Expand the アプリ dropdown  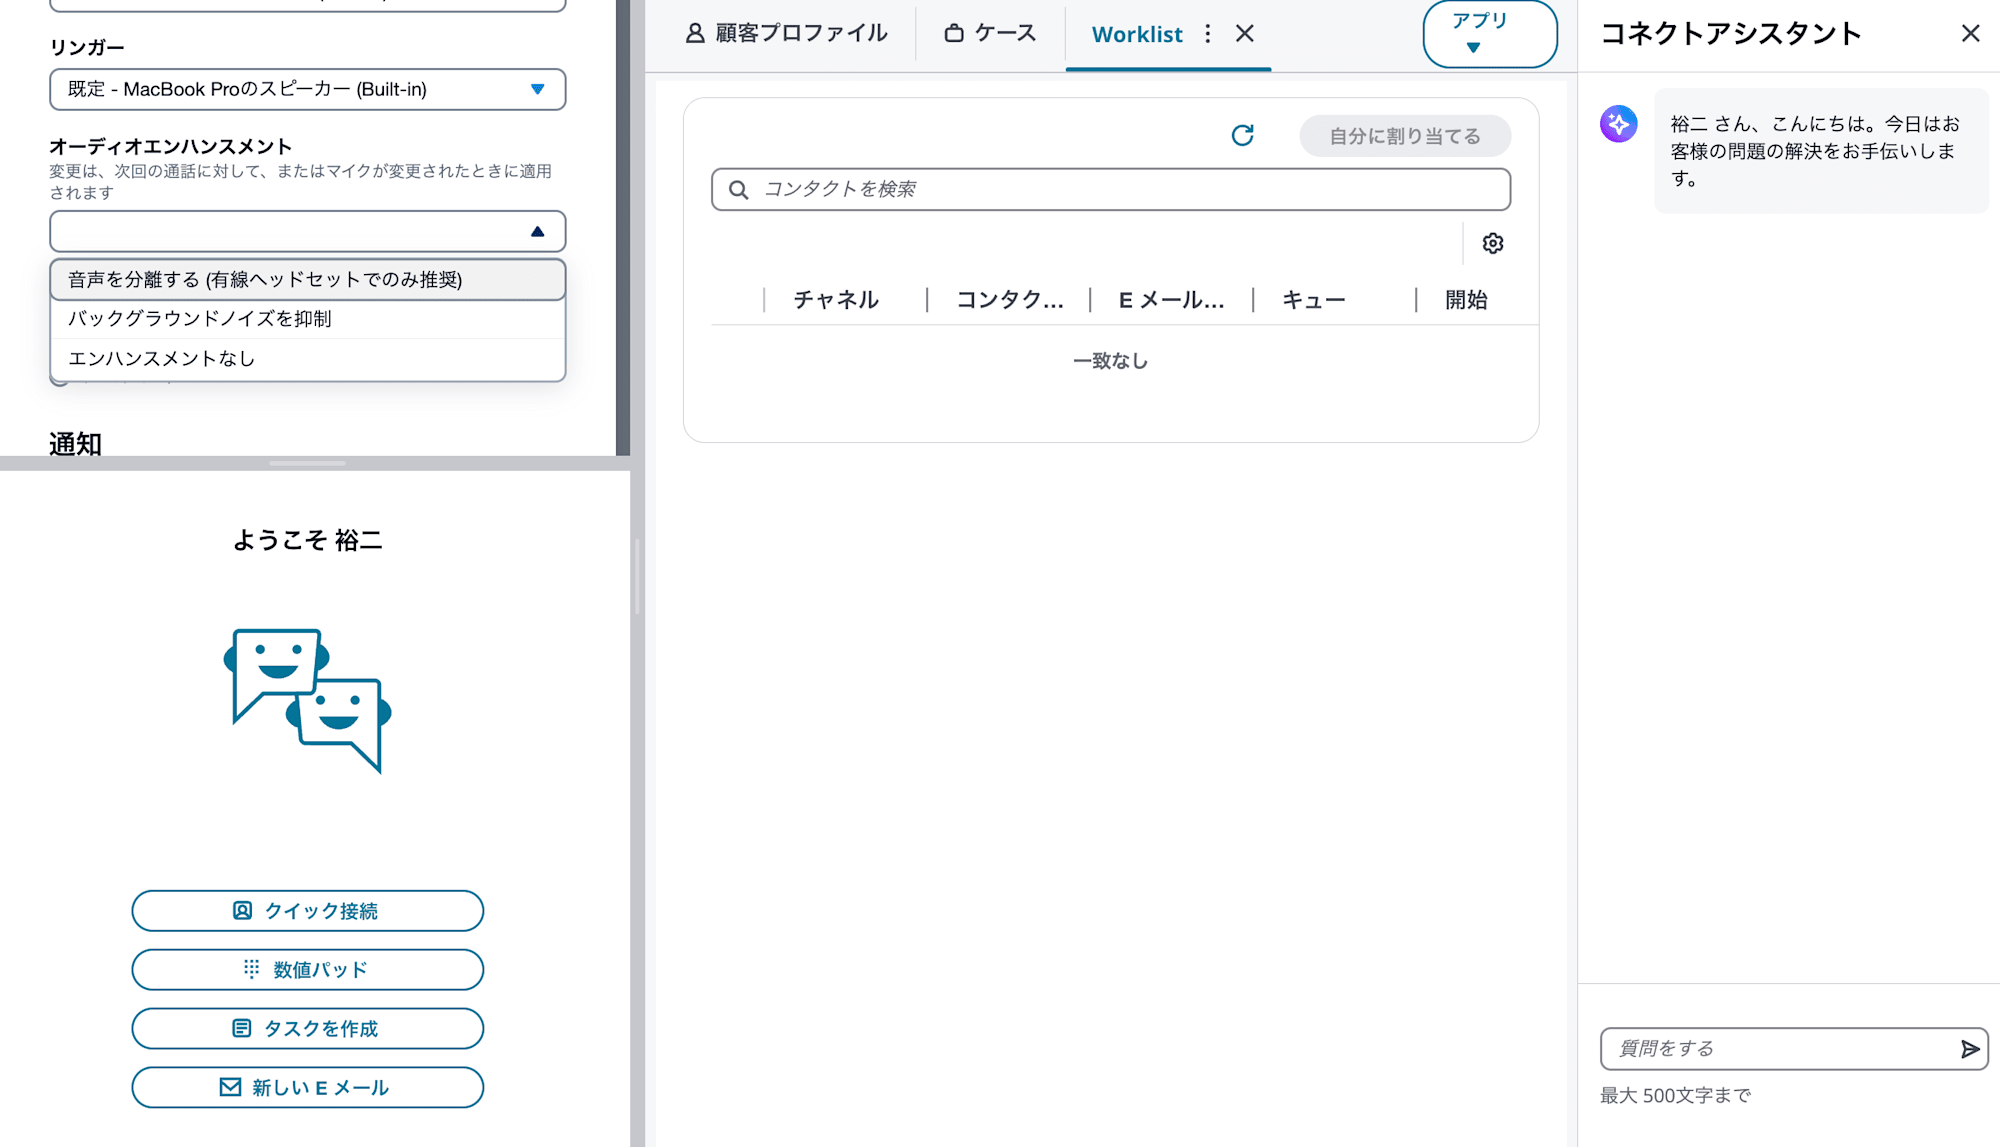[x=1489, y=31]
